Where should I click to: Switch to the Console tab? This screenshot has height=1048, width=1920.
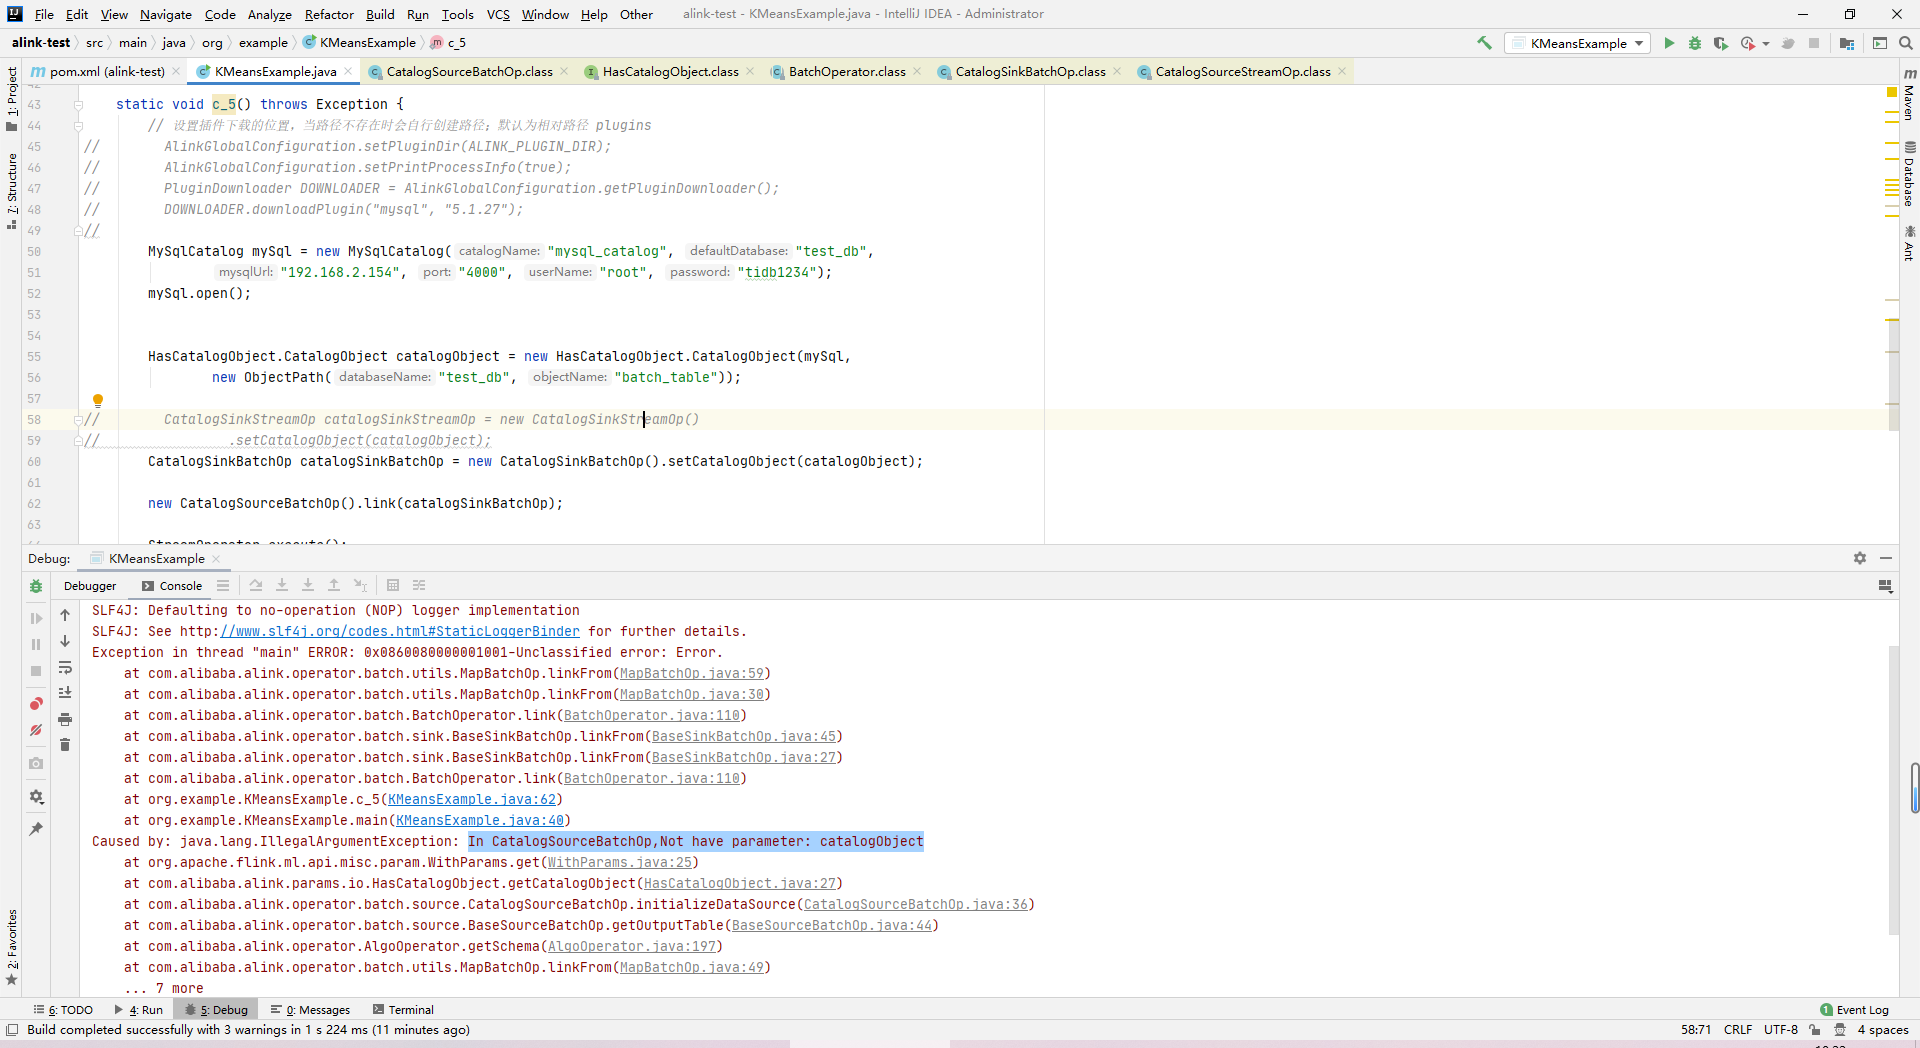pos(172,586)
